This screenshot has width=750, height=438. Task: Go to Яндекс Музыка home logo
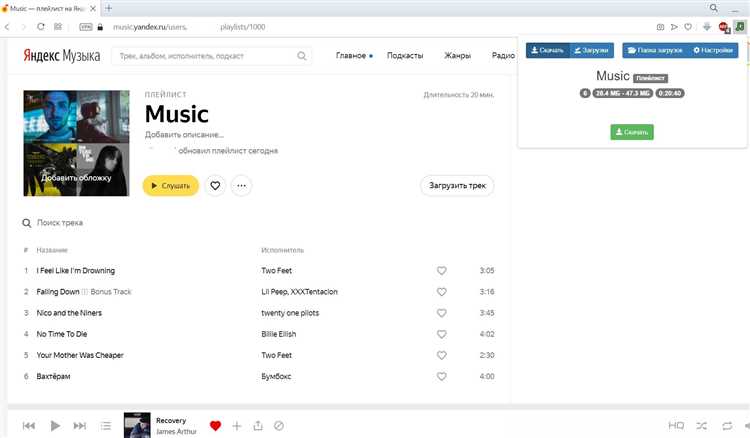[x=62, y=55]
